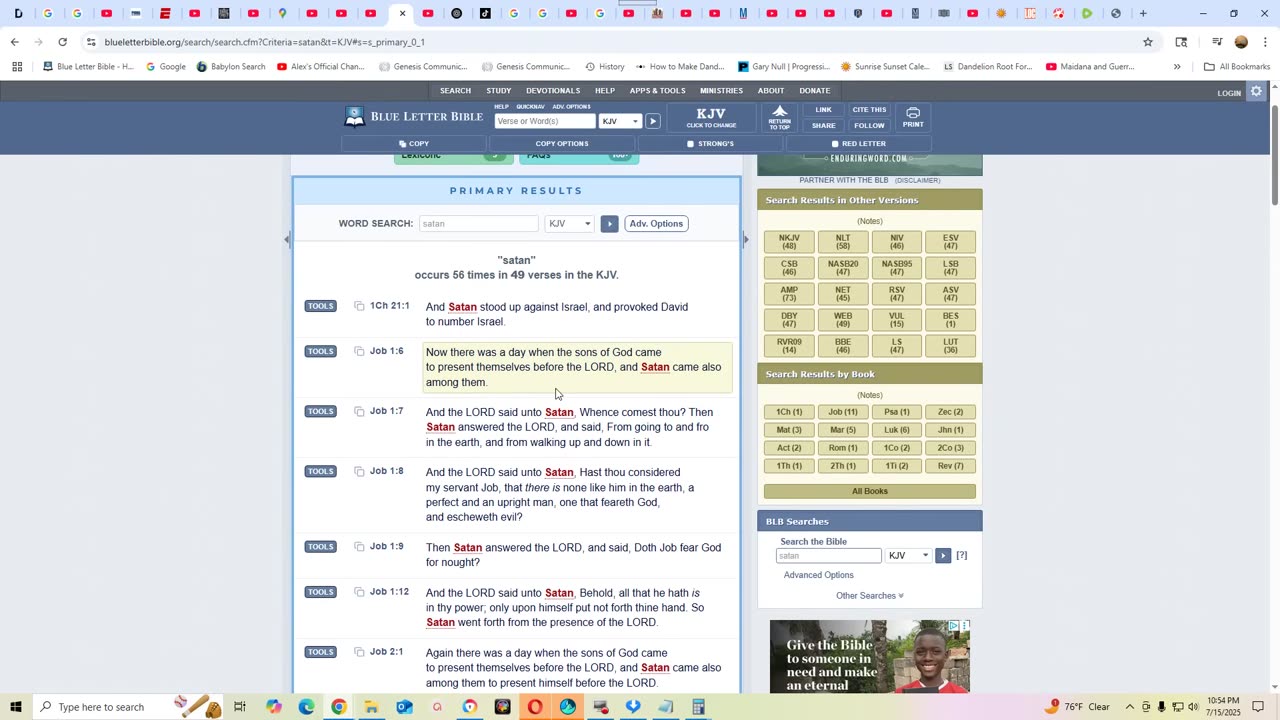Open KJV dropdown in Word Search row
Screen dimensions: 1280x720
pos(570,224)
